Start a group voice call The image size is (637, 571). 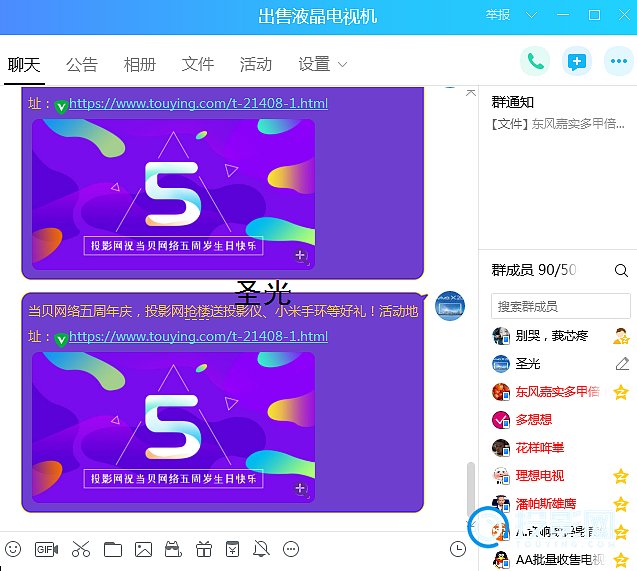[535, 61]
